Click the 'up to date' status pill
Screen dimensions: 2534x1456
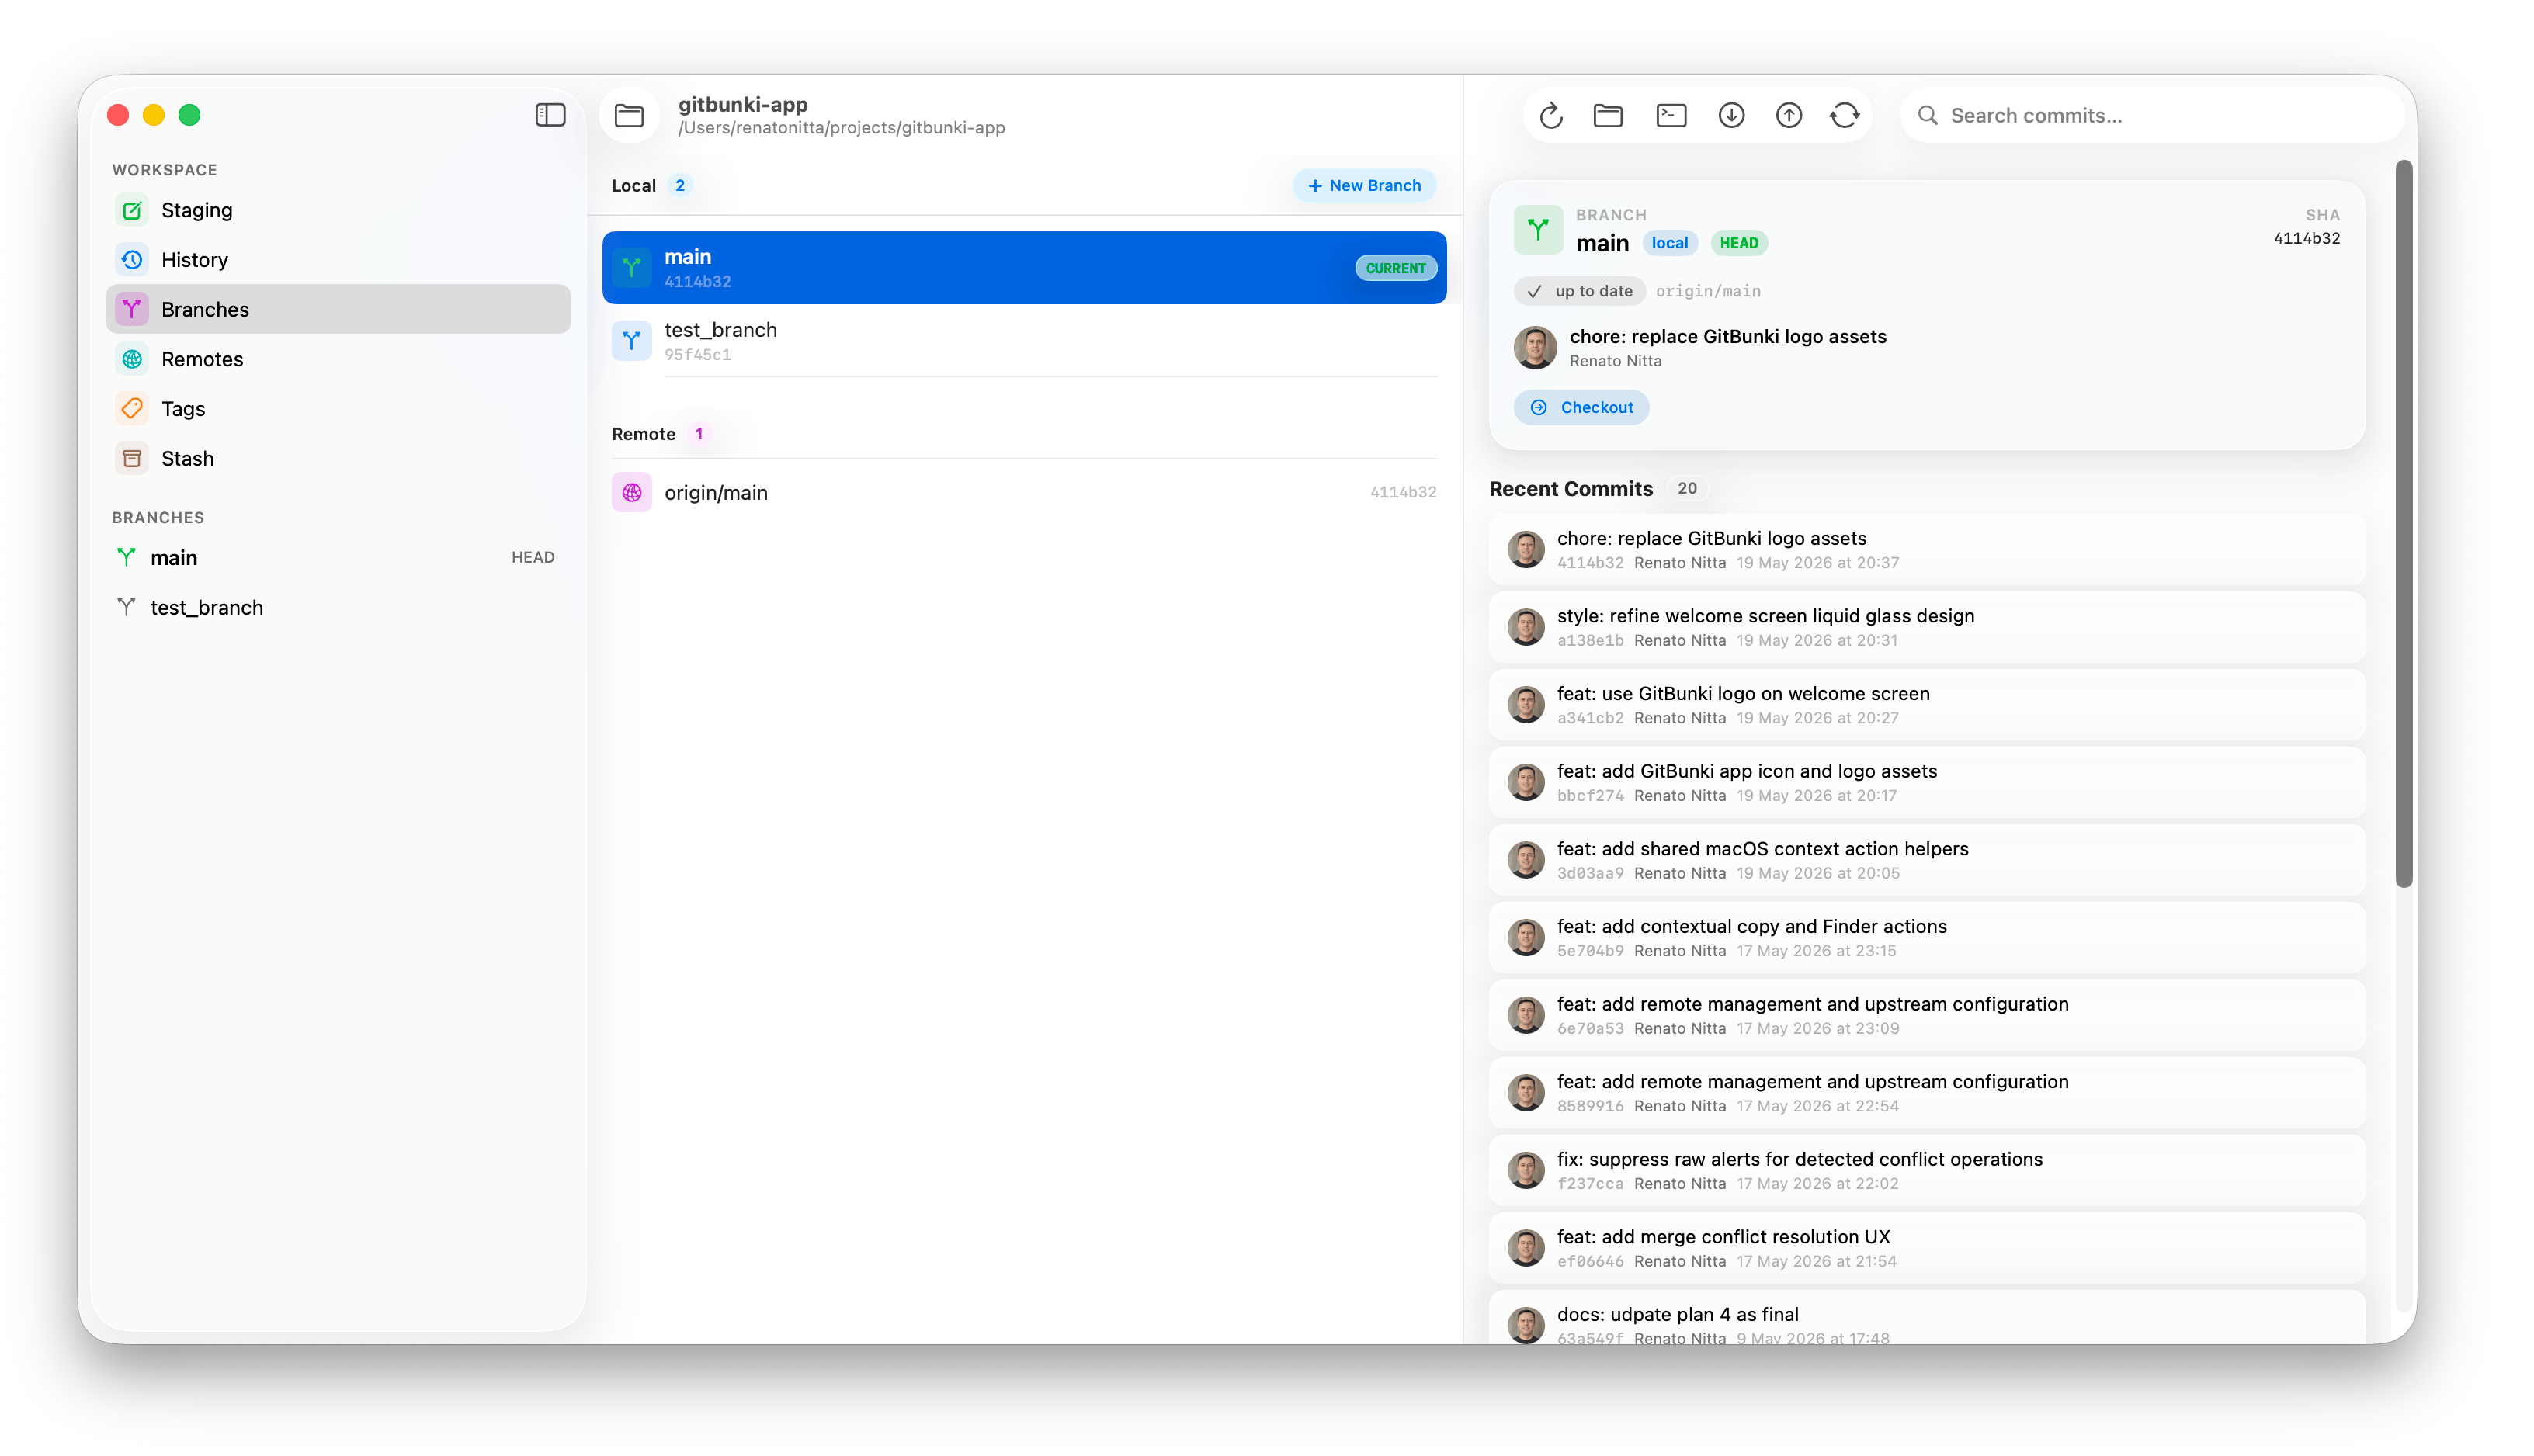point(1580,291)
